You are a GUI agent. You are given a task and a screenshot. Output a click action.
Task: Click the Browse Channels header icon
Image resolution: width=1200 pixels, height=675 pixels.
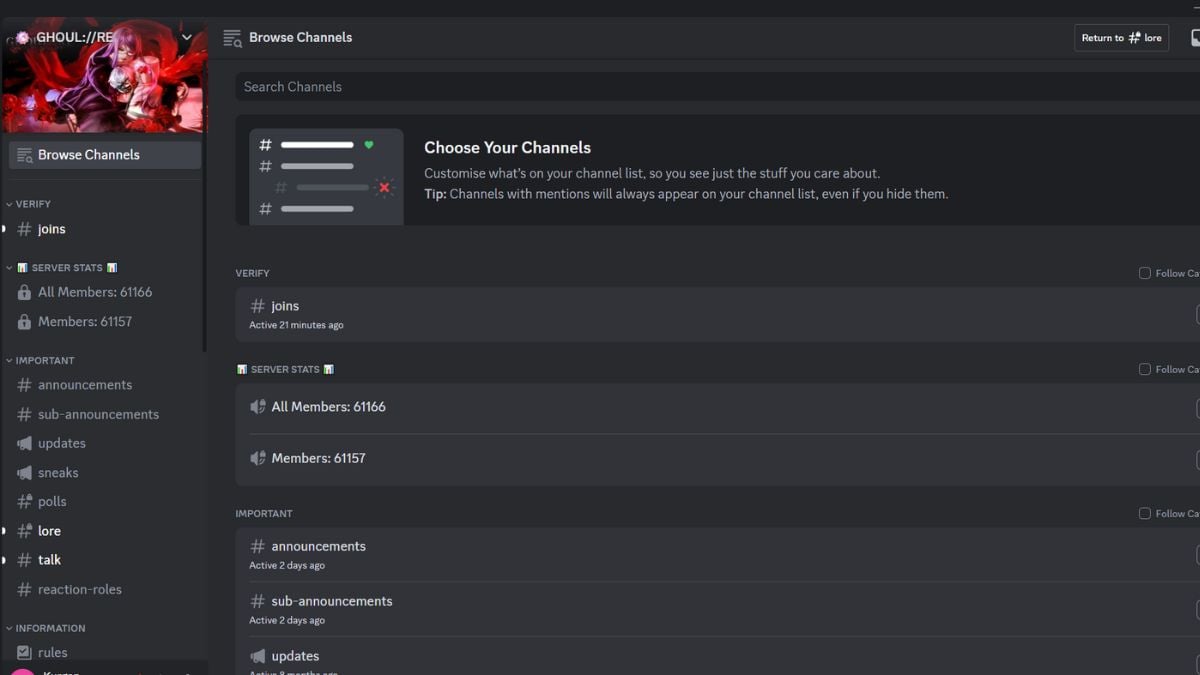point(232,38)
